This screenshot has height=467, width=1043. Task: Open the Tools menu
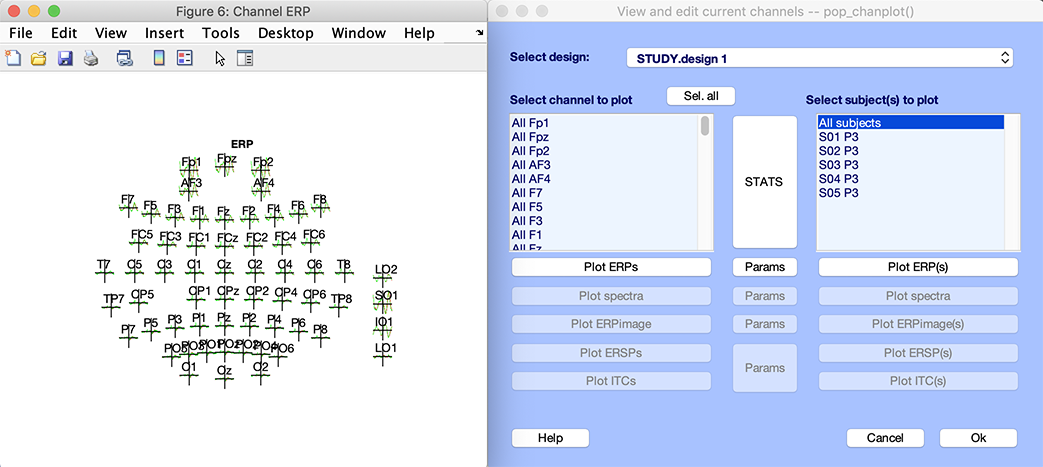pyautogui.click(x=220, y=33)
